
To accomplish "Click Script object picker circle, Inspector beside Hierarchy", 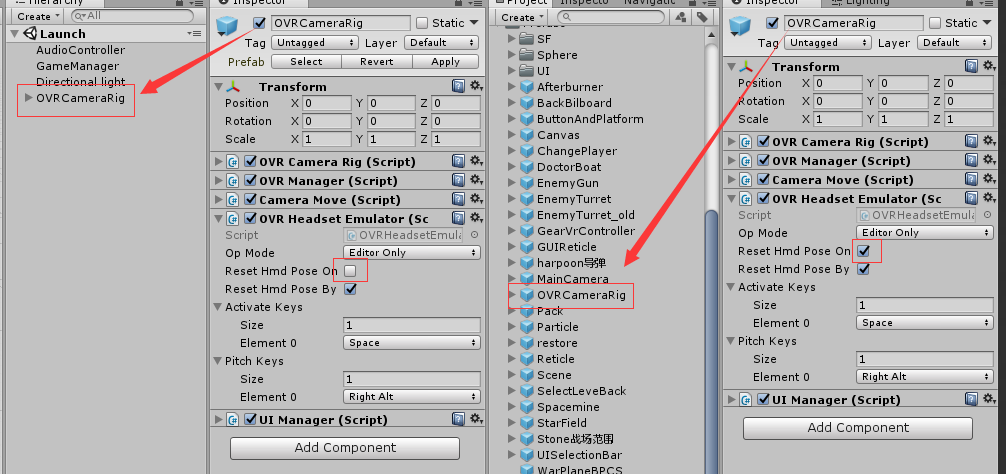I will (474, 235).
